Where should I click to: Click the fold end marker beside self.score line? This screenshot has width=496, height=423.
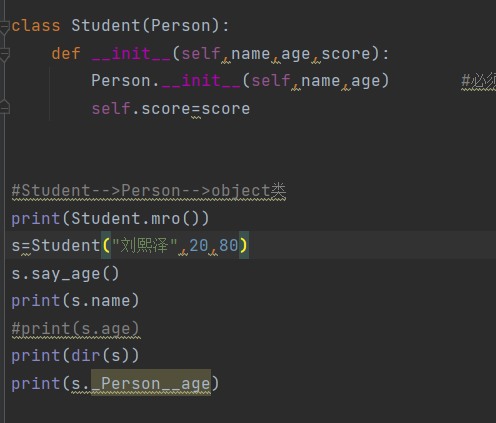4,107
